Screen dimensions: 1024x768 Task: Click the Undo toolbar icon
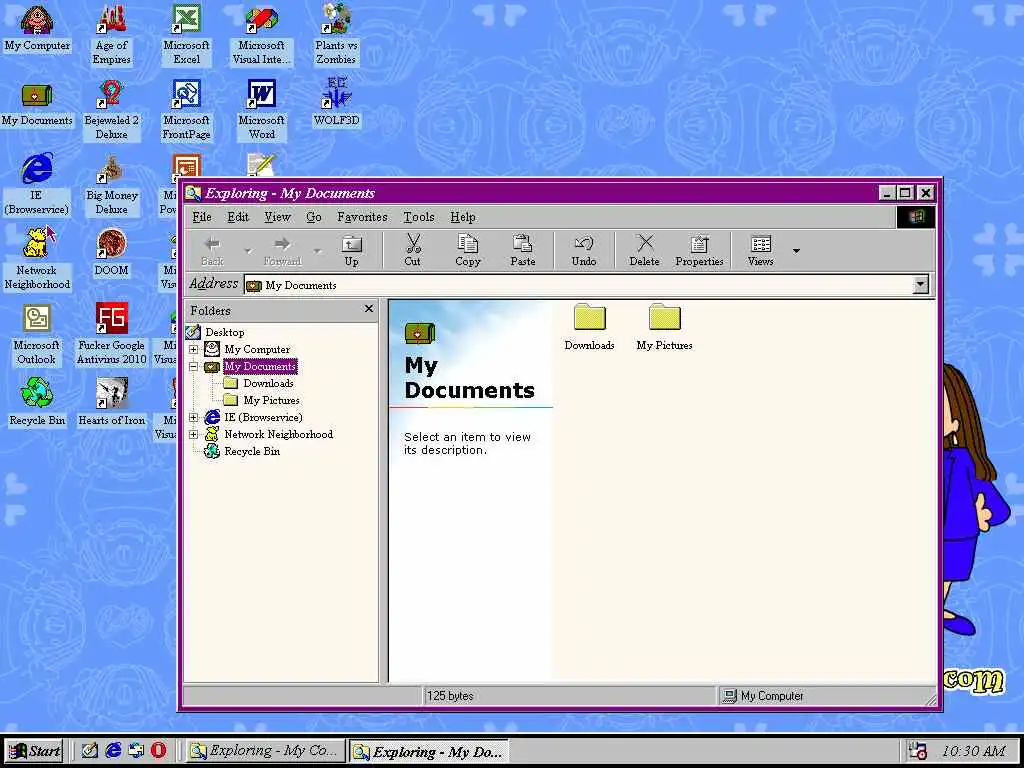(584, 251)
